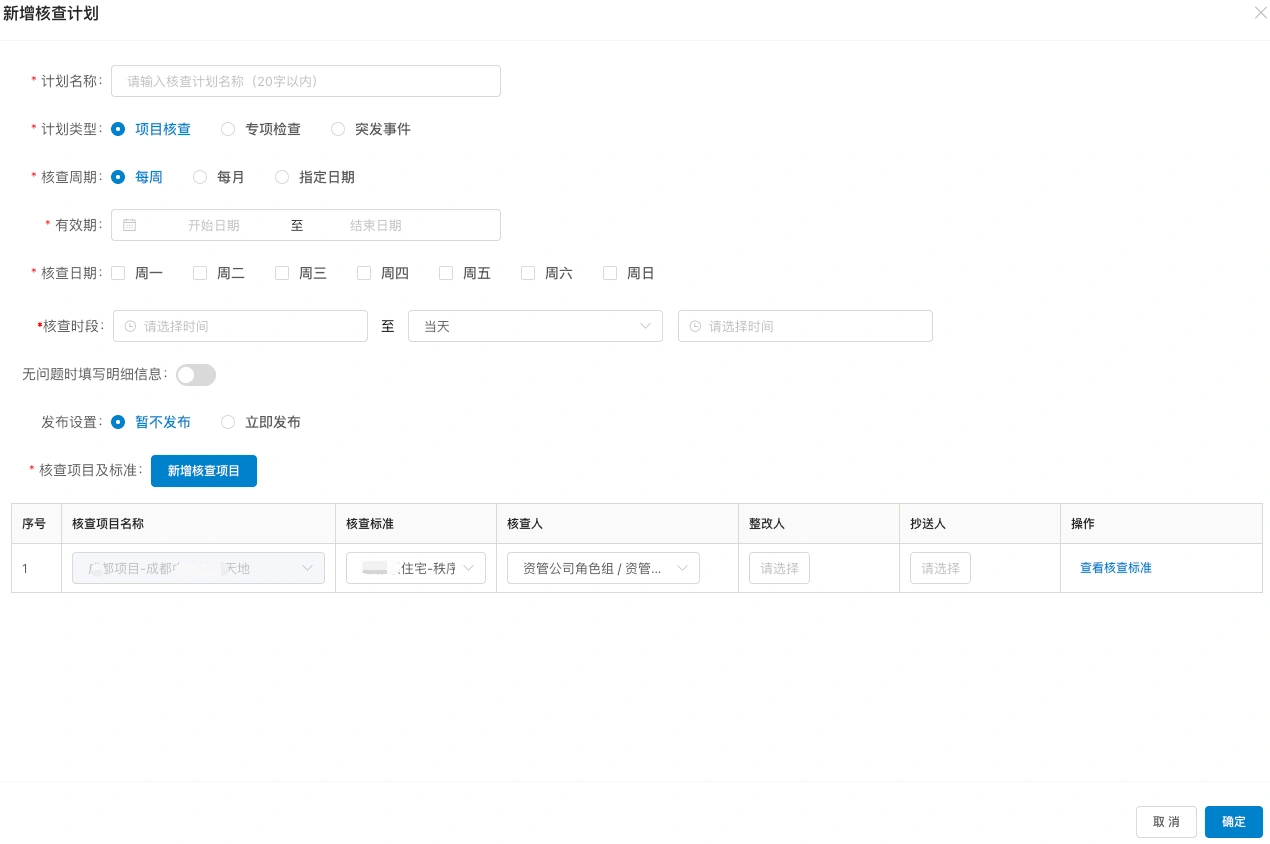Select 立即发布 publish option
The height and width of the screenshot is (844, 1270).
coord(260,422)
